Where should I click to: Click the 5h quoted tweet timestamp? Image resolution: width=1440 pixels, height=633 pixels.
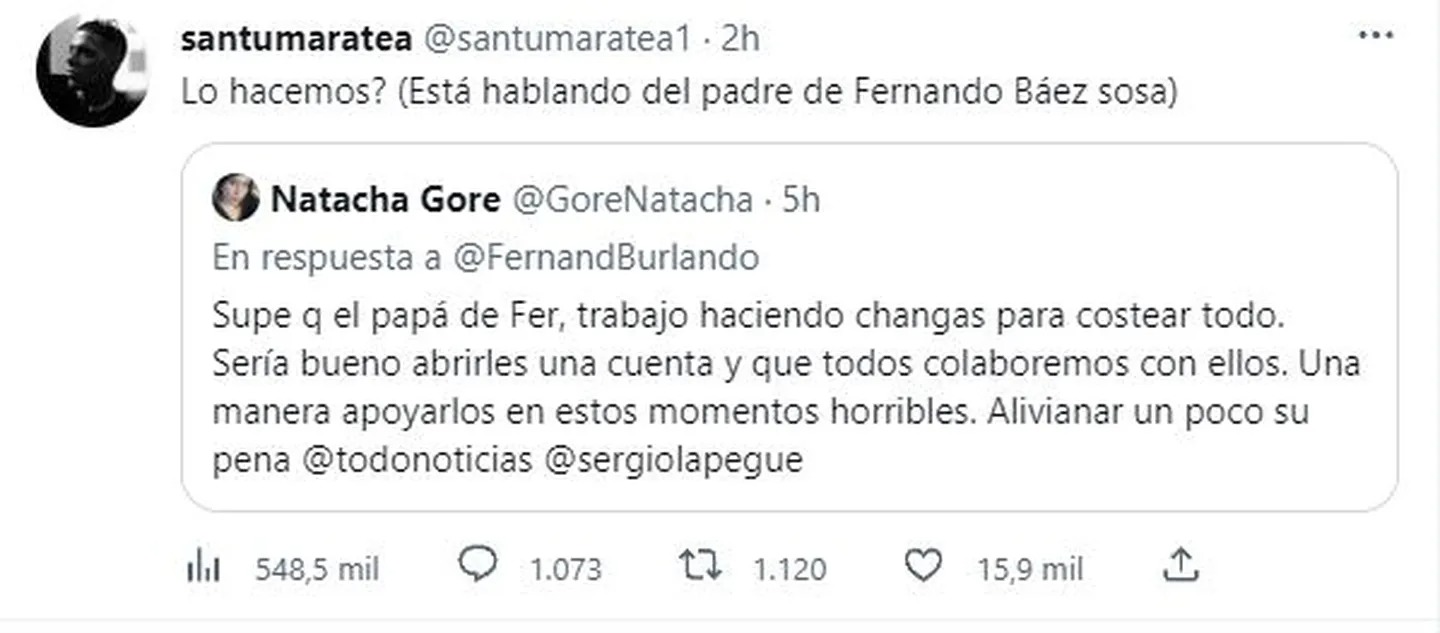801,200
